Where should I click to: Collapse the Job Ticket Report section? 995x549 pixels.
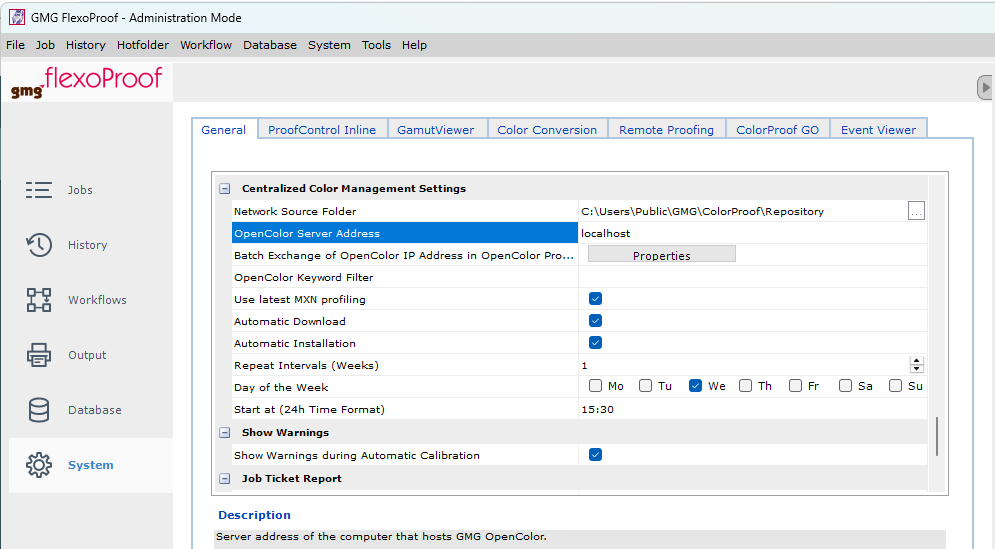[225, 479]
